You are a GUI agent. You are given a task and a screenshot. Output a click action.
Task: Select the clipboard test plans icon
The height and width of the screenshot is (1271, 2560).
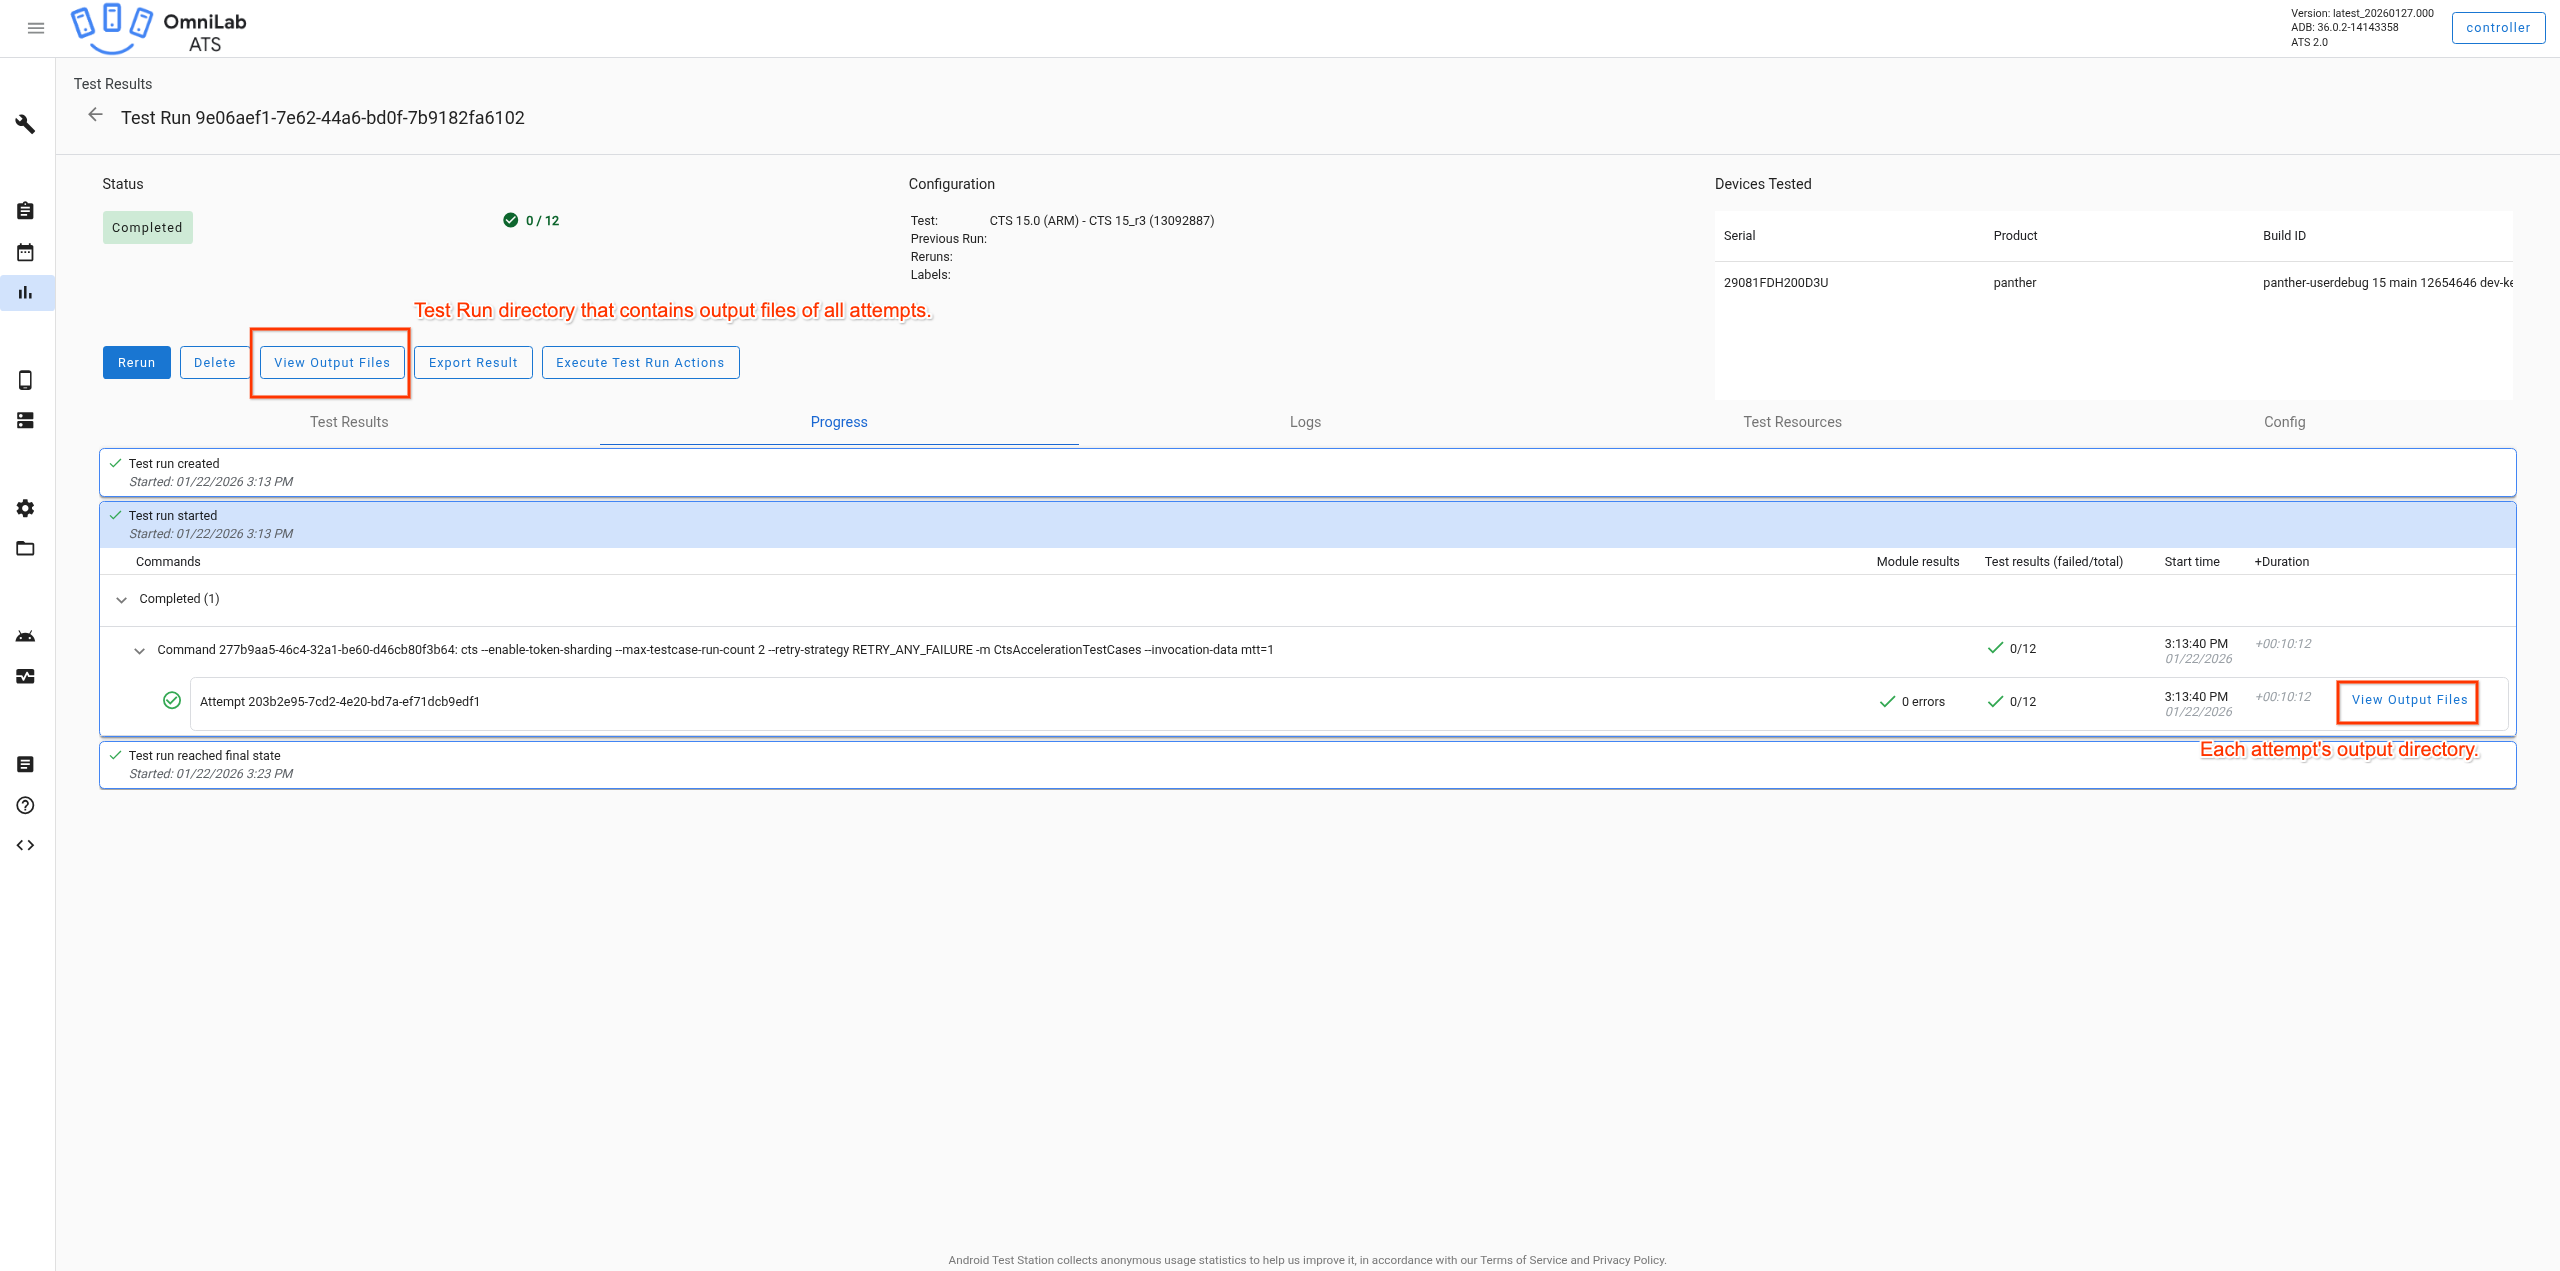click(x=25, y=210)
